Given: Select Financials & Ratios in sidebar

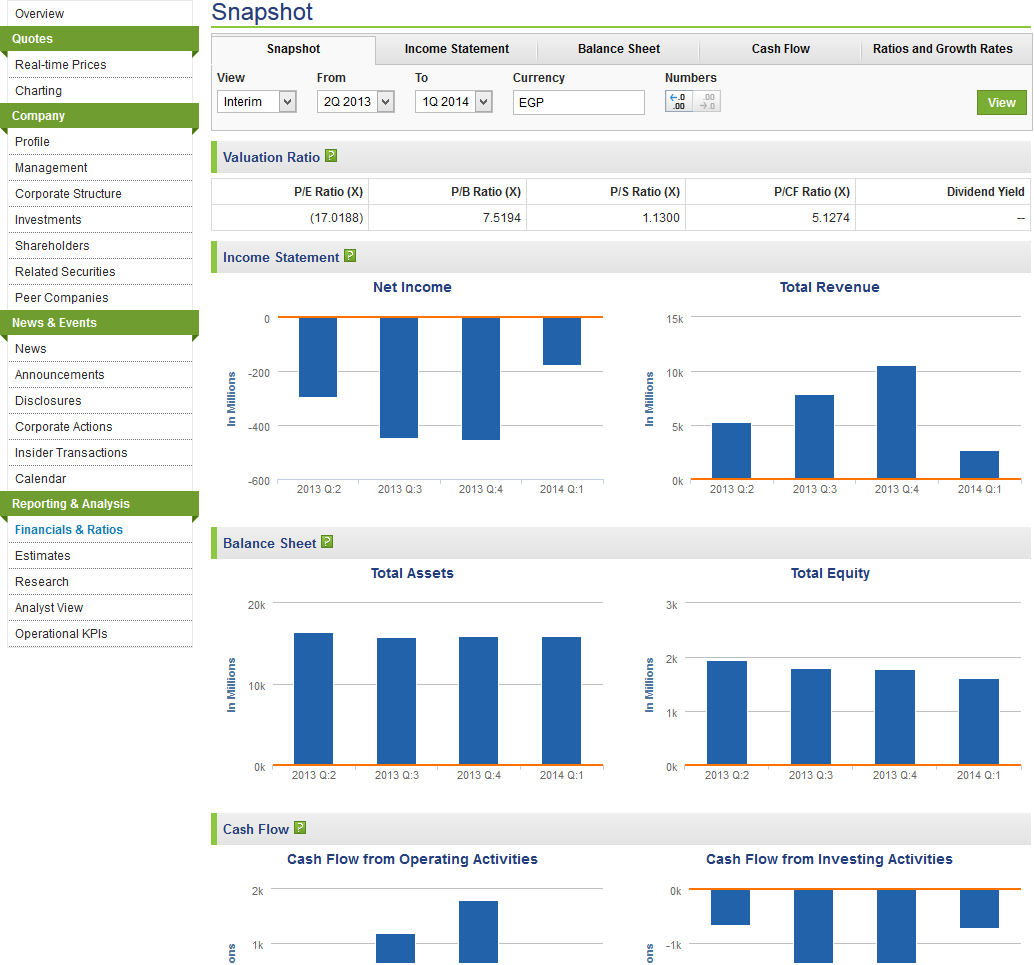Looking at the screenshot, I should (69, 530).
